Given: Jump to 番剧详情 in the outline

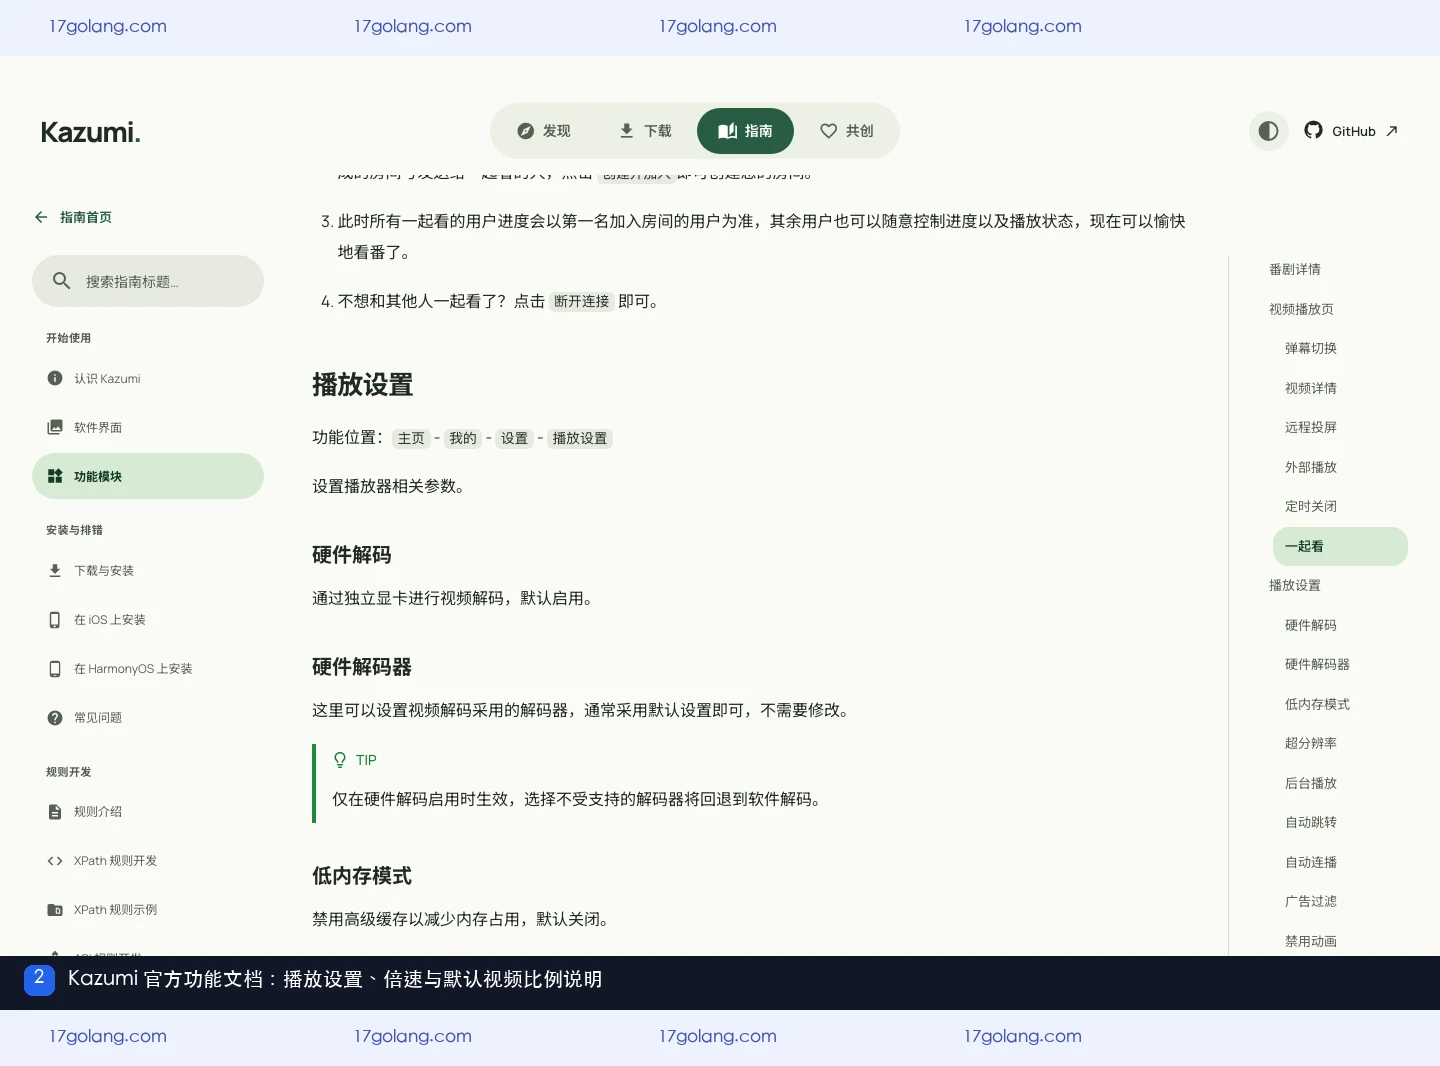Looking at the screenshot, I should pyautogui.click(x=1295, y=269).
